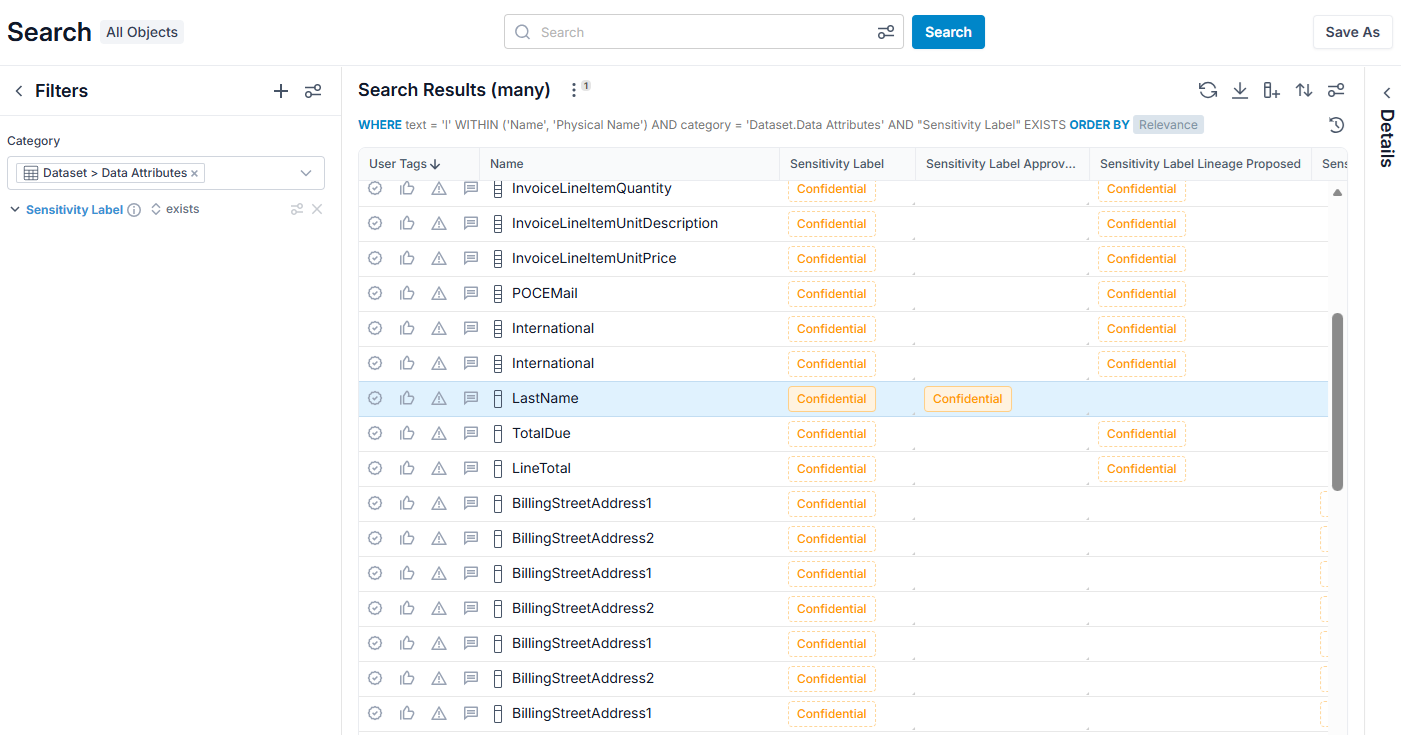Open the Category dropdown arrow
1401x735 pixels.
coord(306,173)
